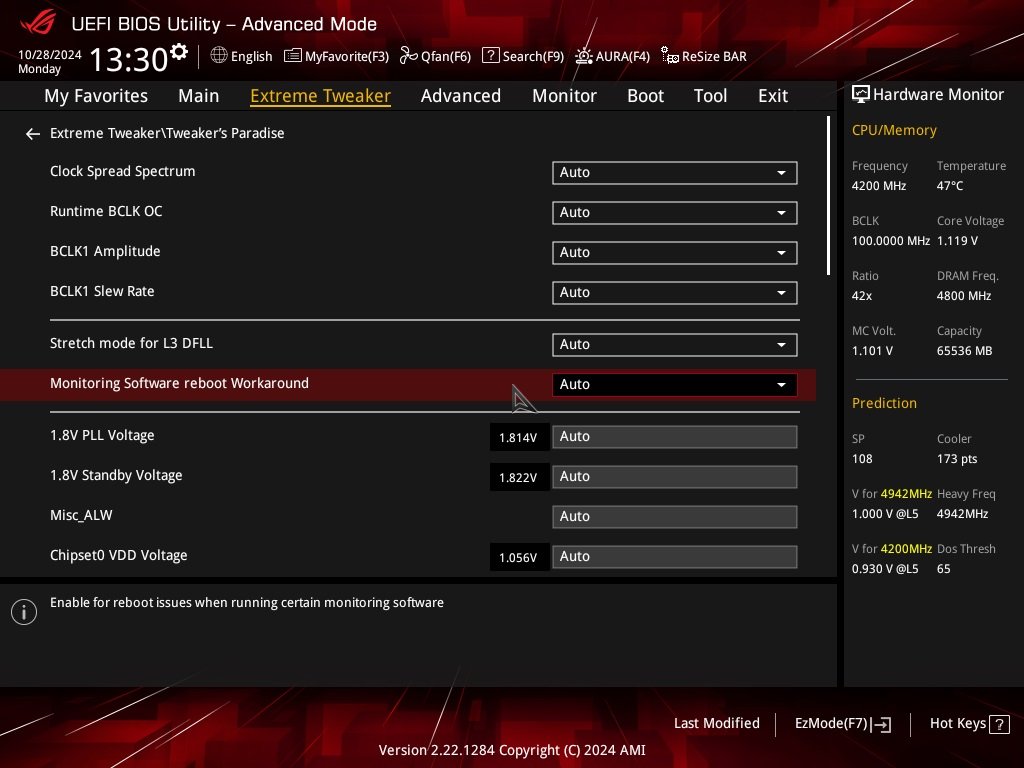The image size is (1024, 768).
Task: Open settings gear next to clock
Action: click(178, 52)
